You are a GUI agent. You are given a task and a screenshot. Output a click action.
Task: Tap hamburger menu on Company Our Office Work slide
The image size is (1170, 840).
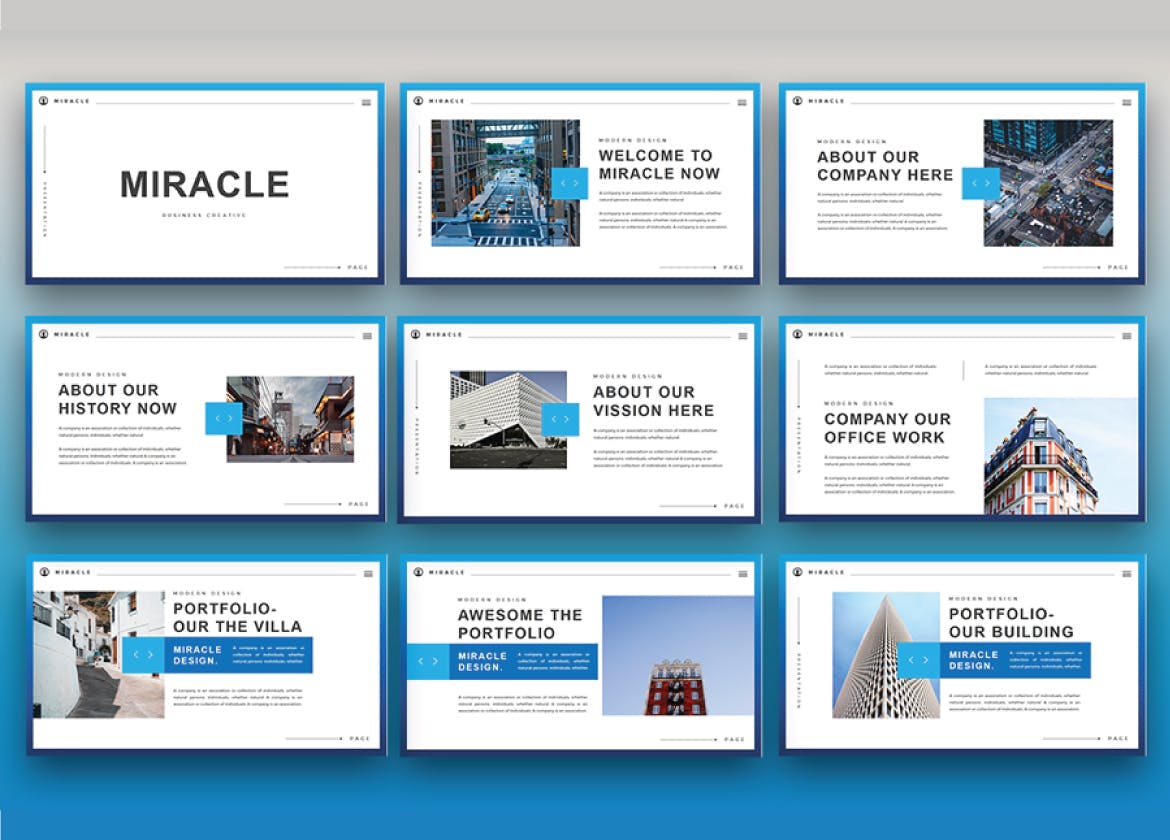(x=1127, y=336)
